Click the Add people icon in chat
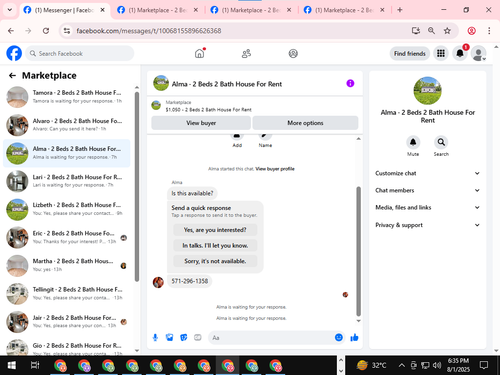Image resolution: width=500 pixels, height=375 pixels. (x=237, y=136)
